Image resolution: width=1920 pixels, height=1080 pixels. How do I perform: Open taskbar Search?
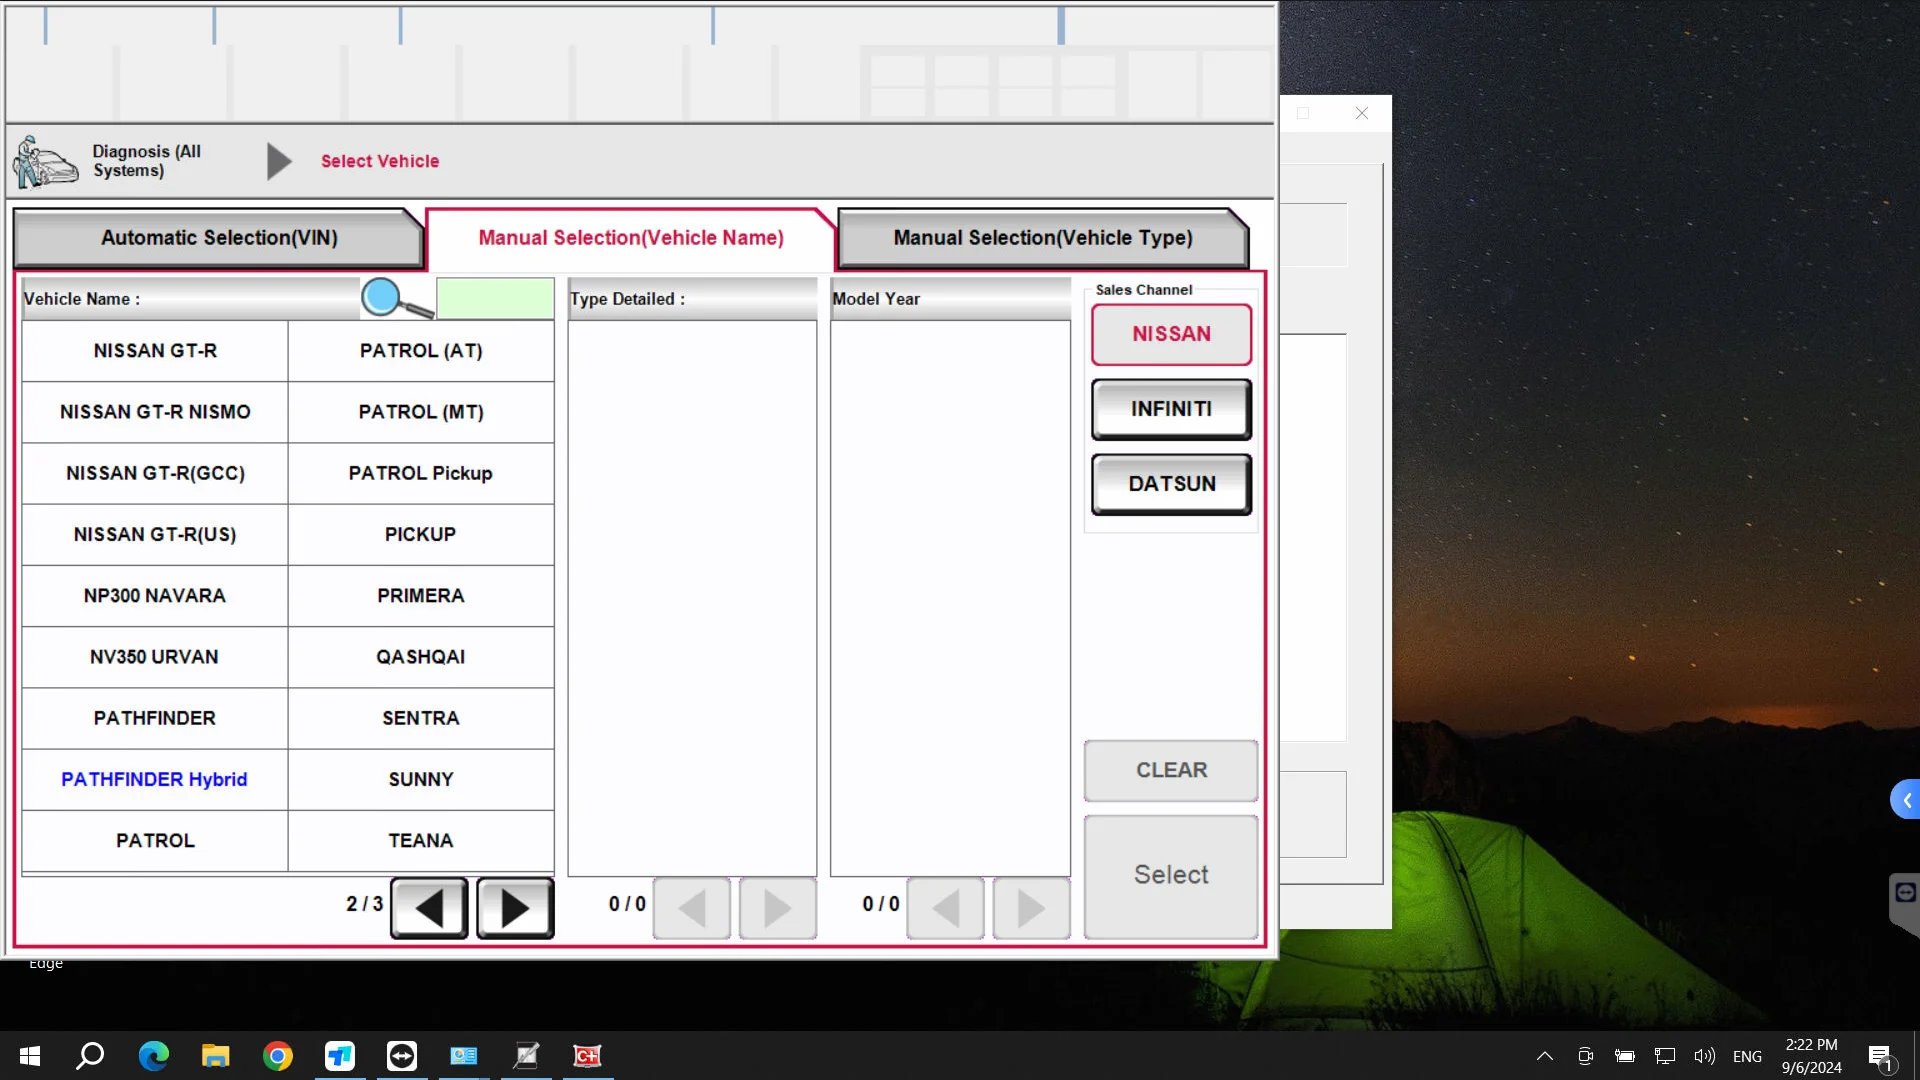tap(90, 1055)
